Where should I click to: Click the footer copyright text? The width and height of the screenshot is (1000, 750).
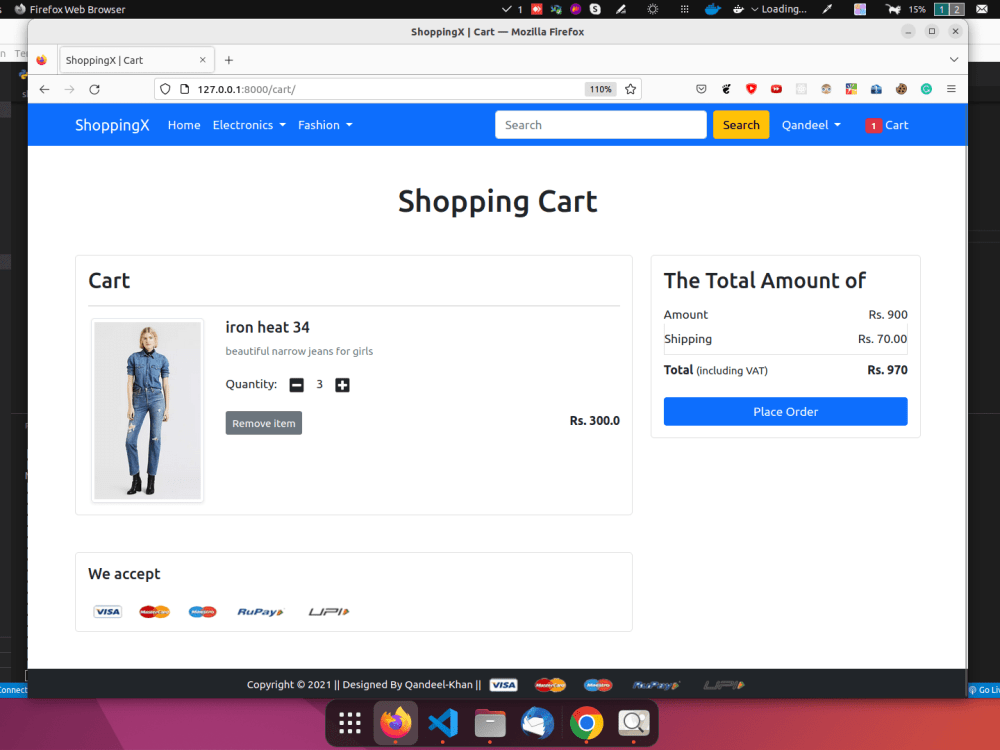point(364,684)
